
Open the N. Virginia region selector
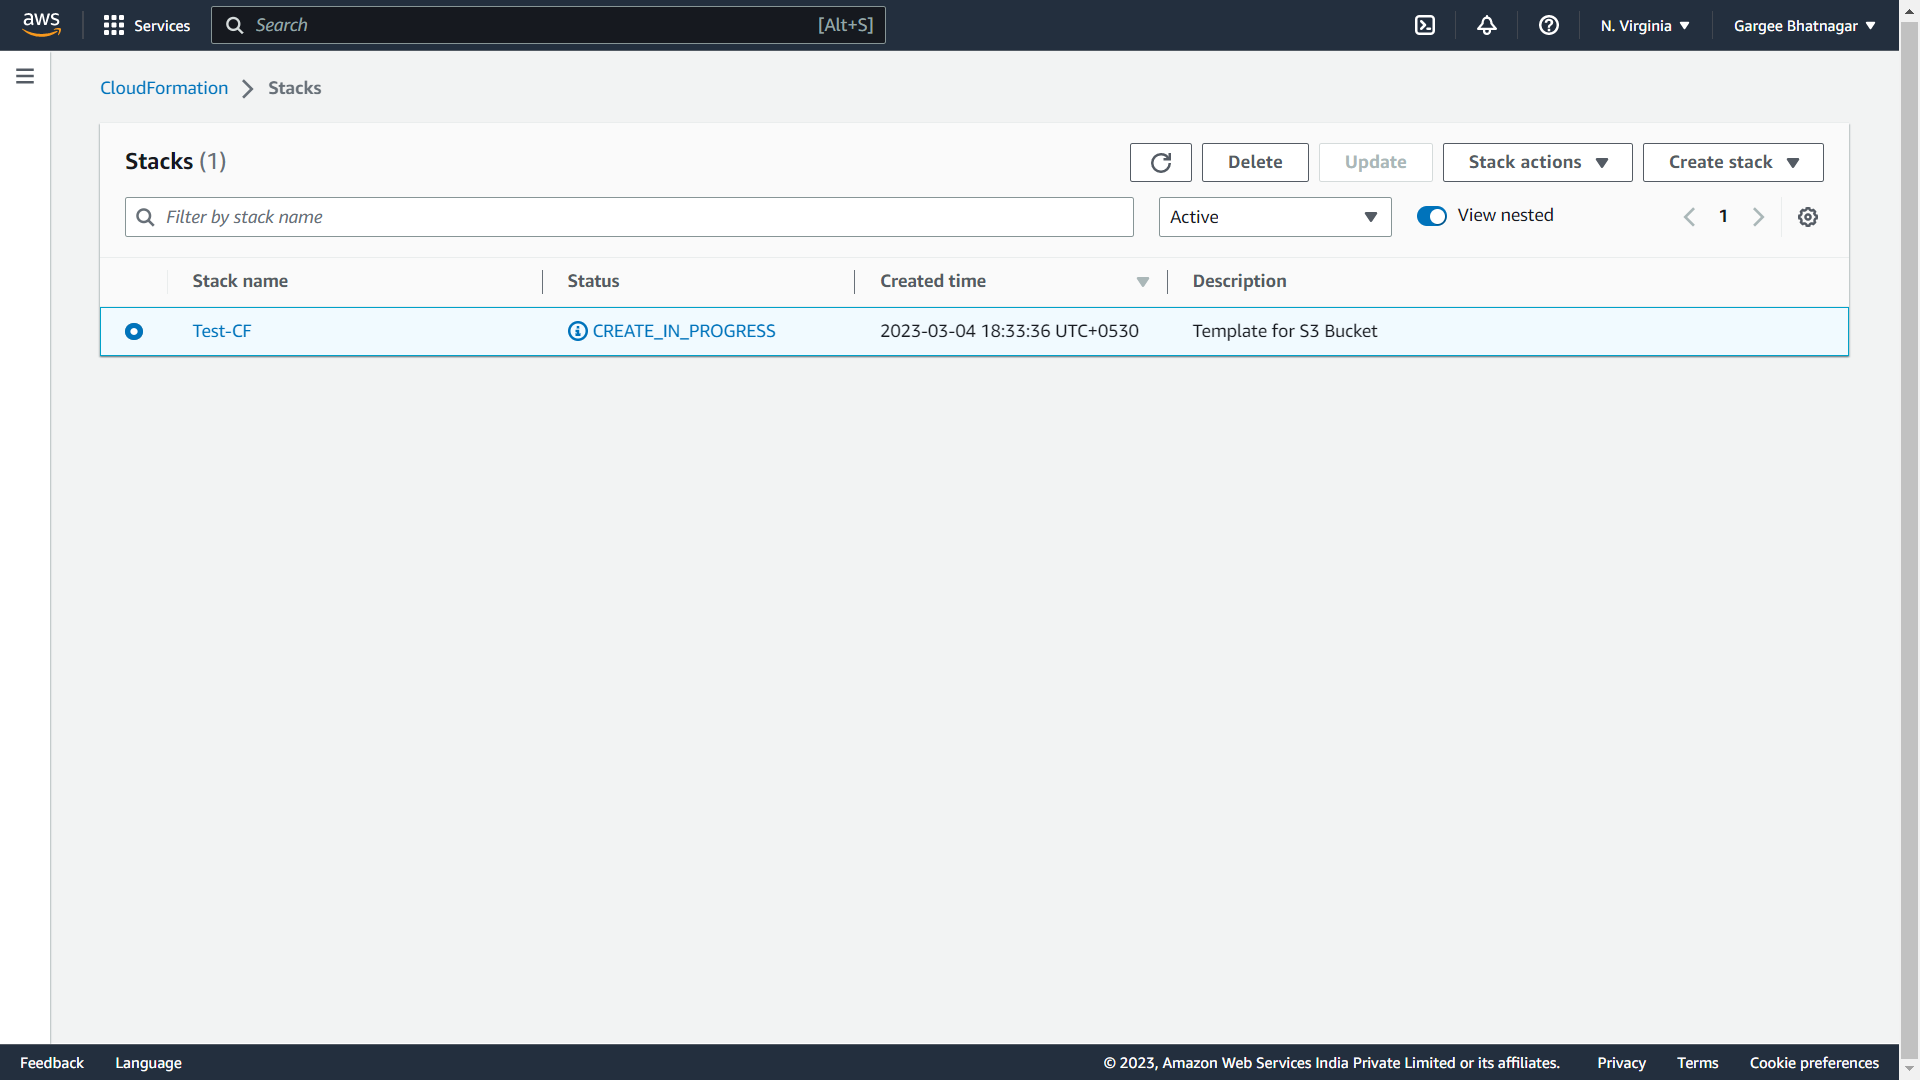[1644, 25]
